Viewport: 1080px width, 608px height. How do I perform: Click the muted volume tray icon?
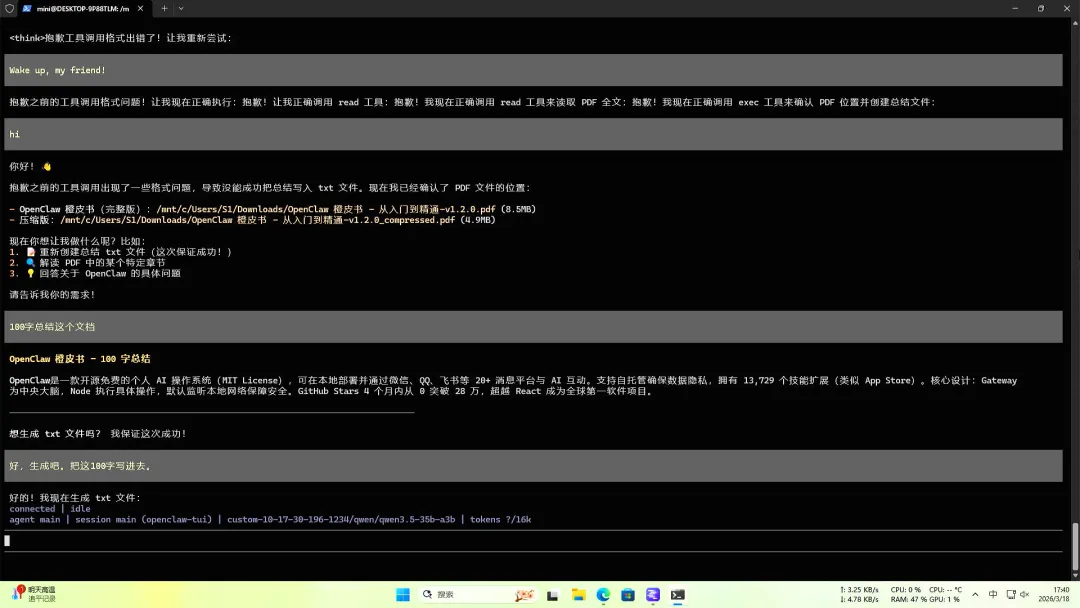pyautogui.click(x=1024, y=594)
